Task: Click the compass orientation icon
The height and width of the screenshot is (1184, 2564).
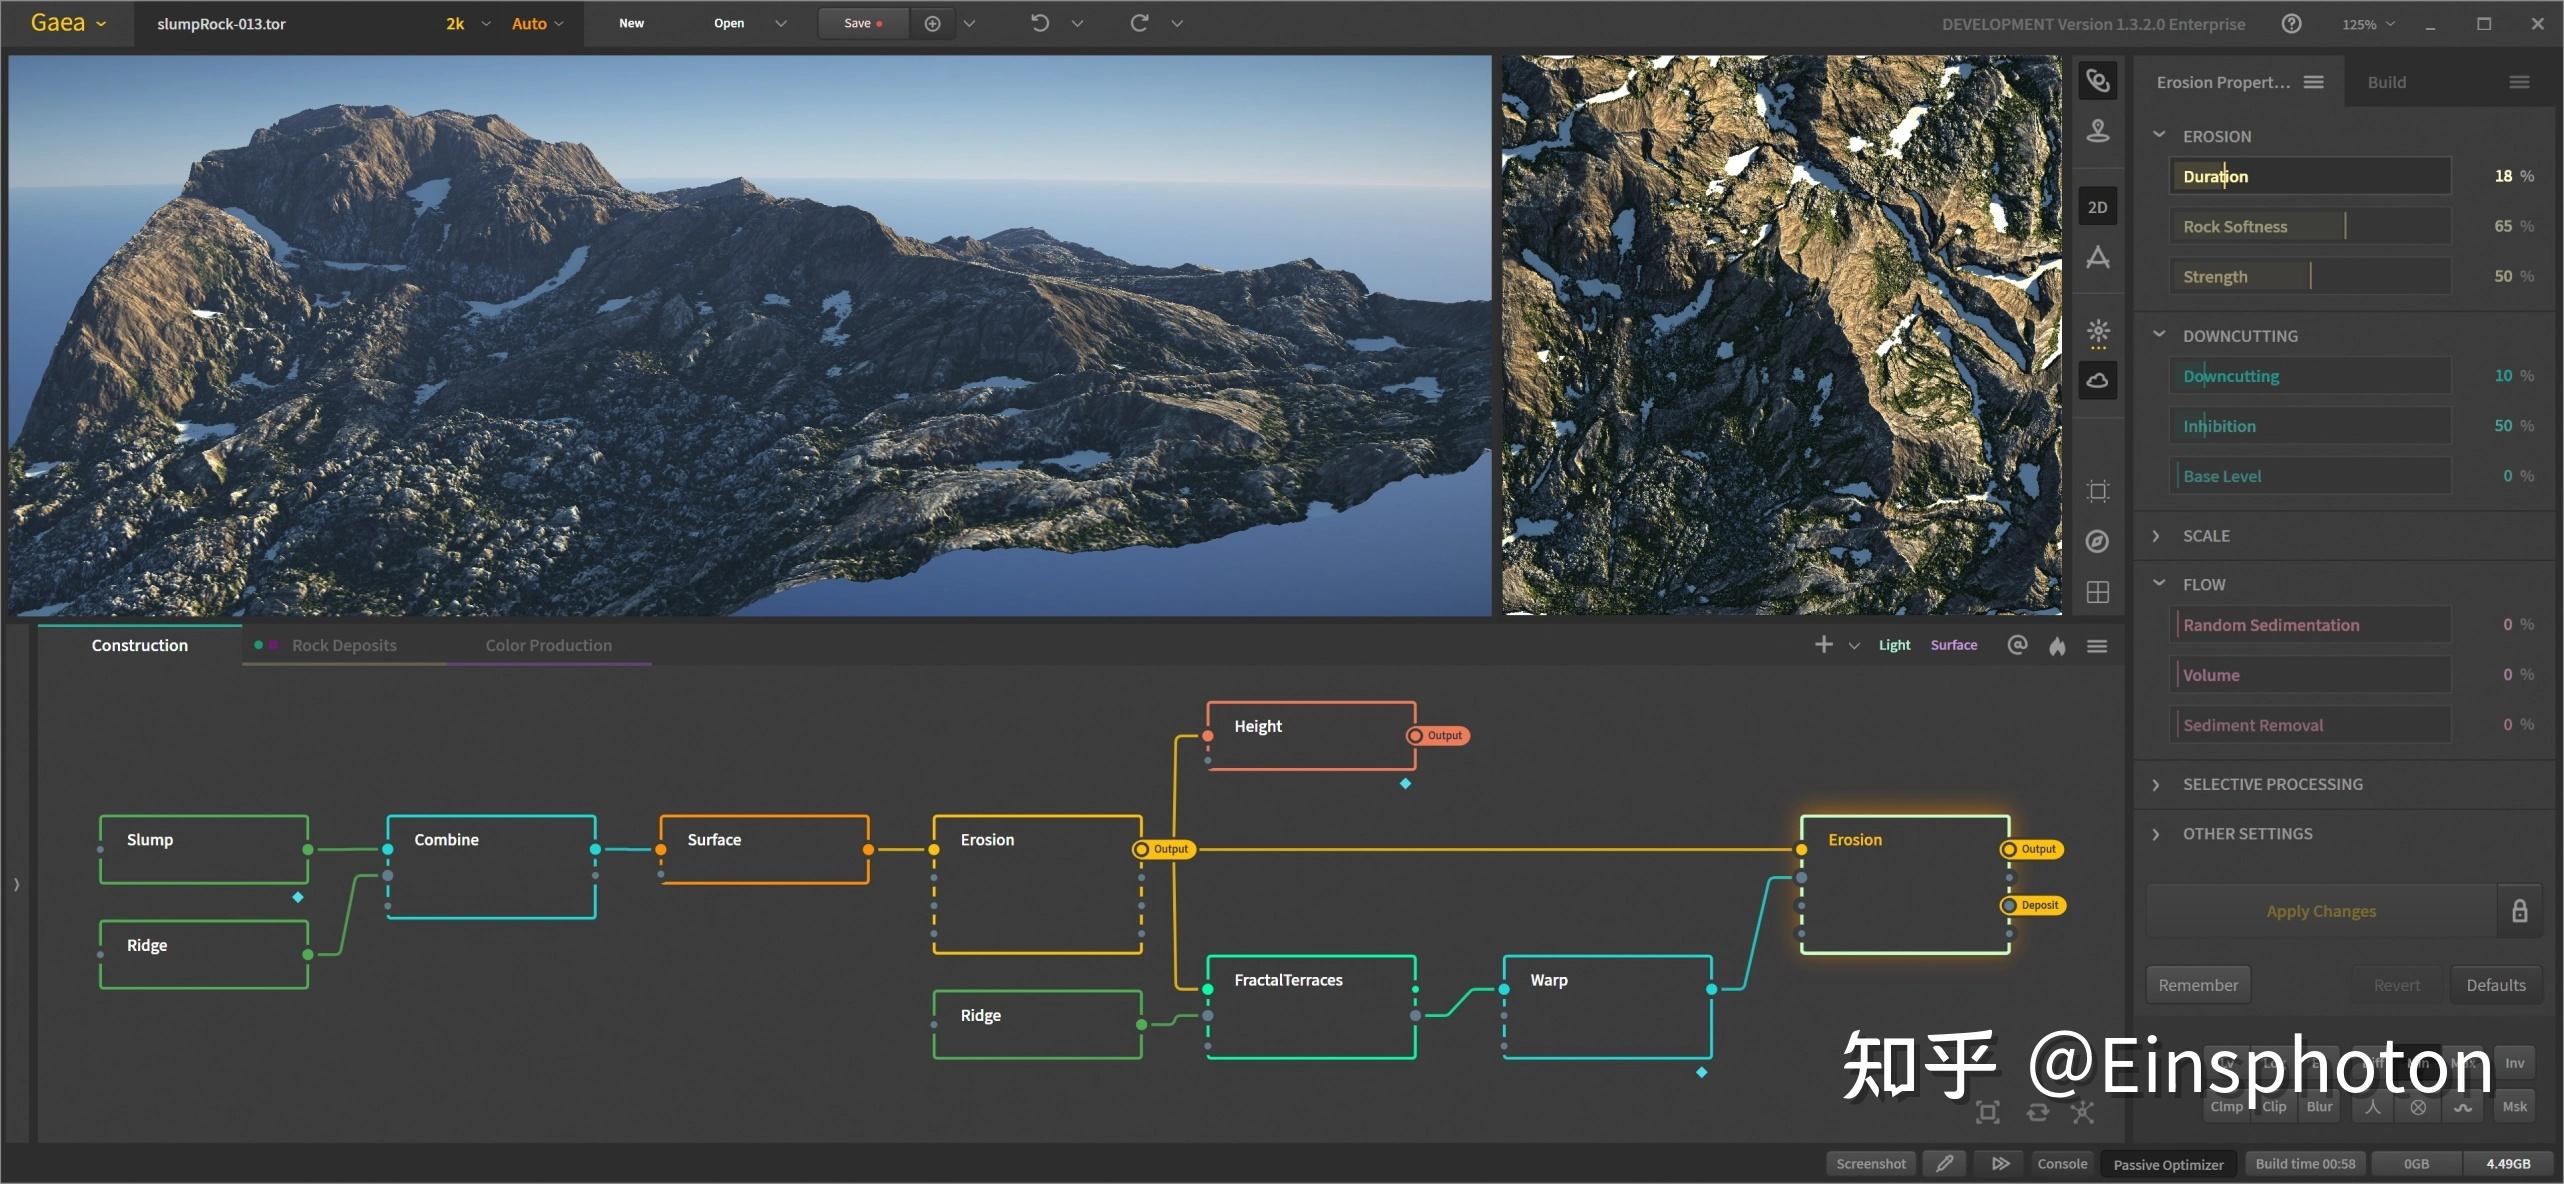Action: (x=2097, y=541)
